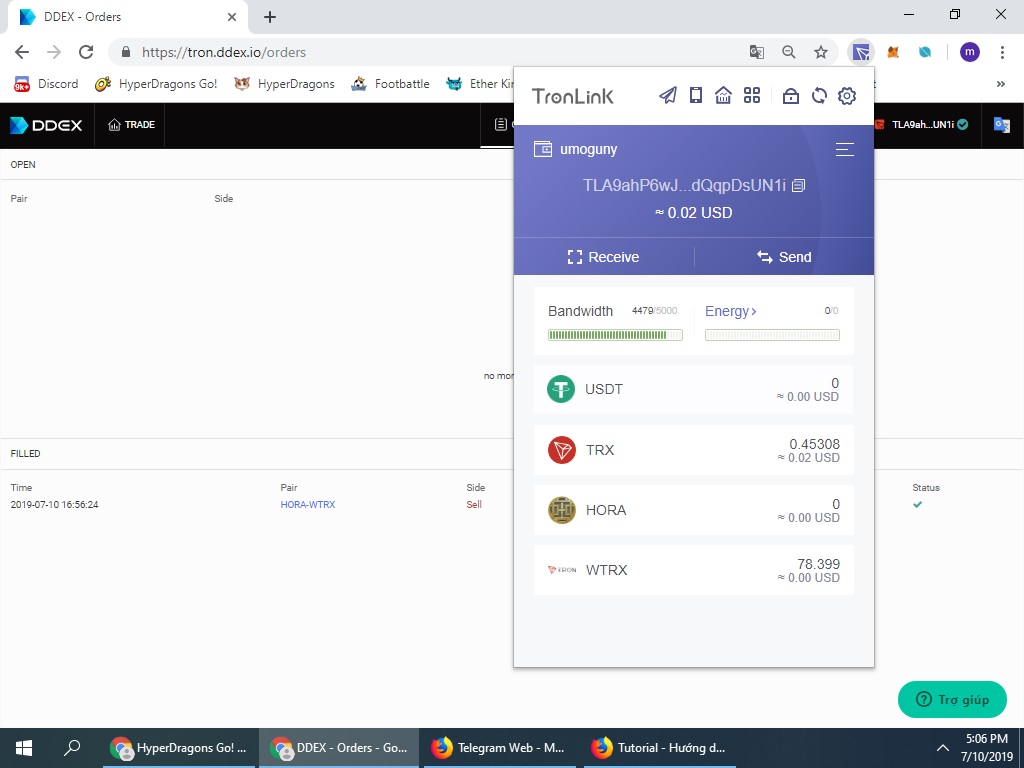Click the TRX token logo
Image resolution: width=1024 pixels, height=768 pixels.
pos(562,450)
